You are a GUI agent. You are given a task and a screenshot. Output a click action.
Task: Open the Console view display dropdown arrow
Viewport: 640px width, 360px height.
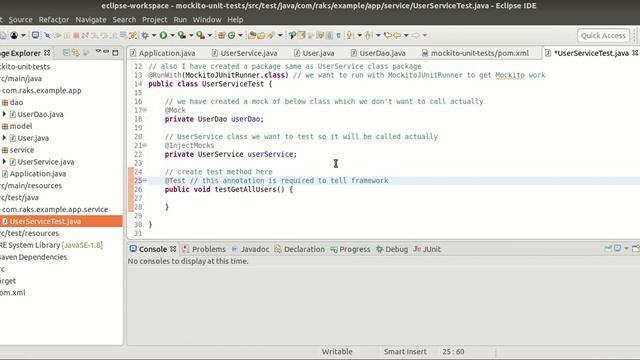click(x=626, y=248)
